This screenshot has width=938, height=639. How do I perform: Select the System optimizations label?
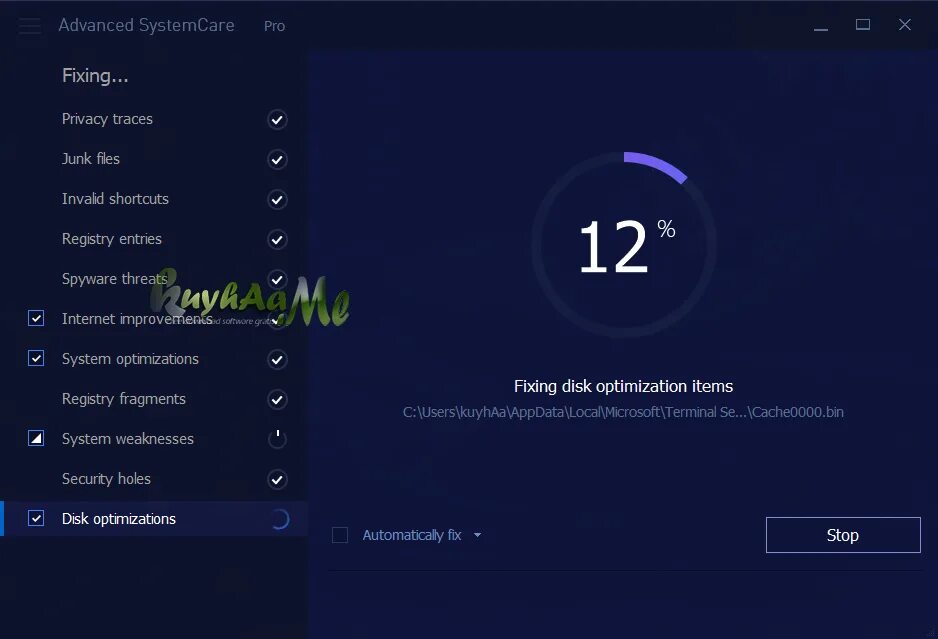click(130, 359)
